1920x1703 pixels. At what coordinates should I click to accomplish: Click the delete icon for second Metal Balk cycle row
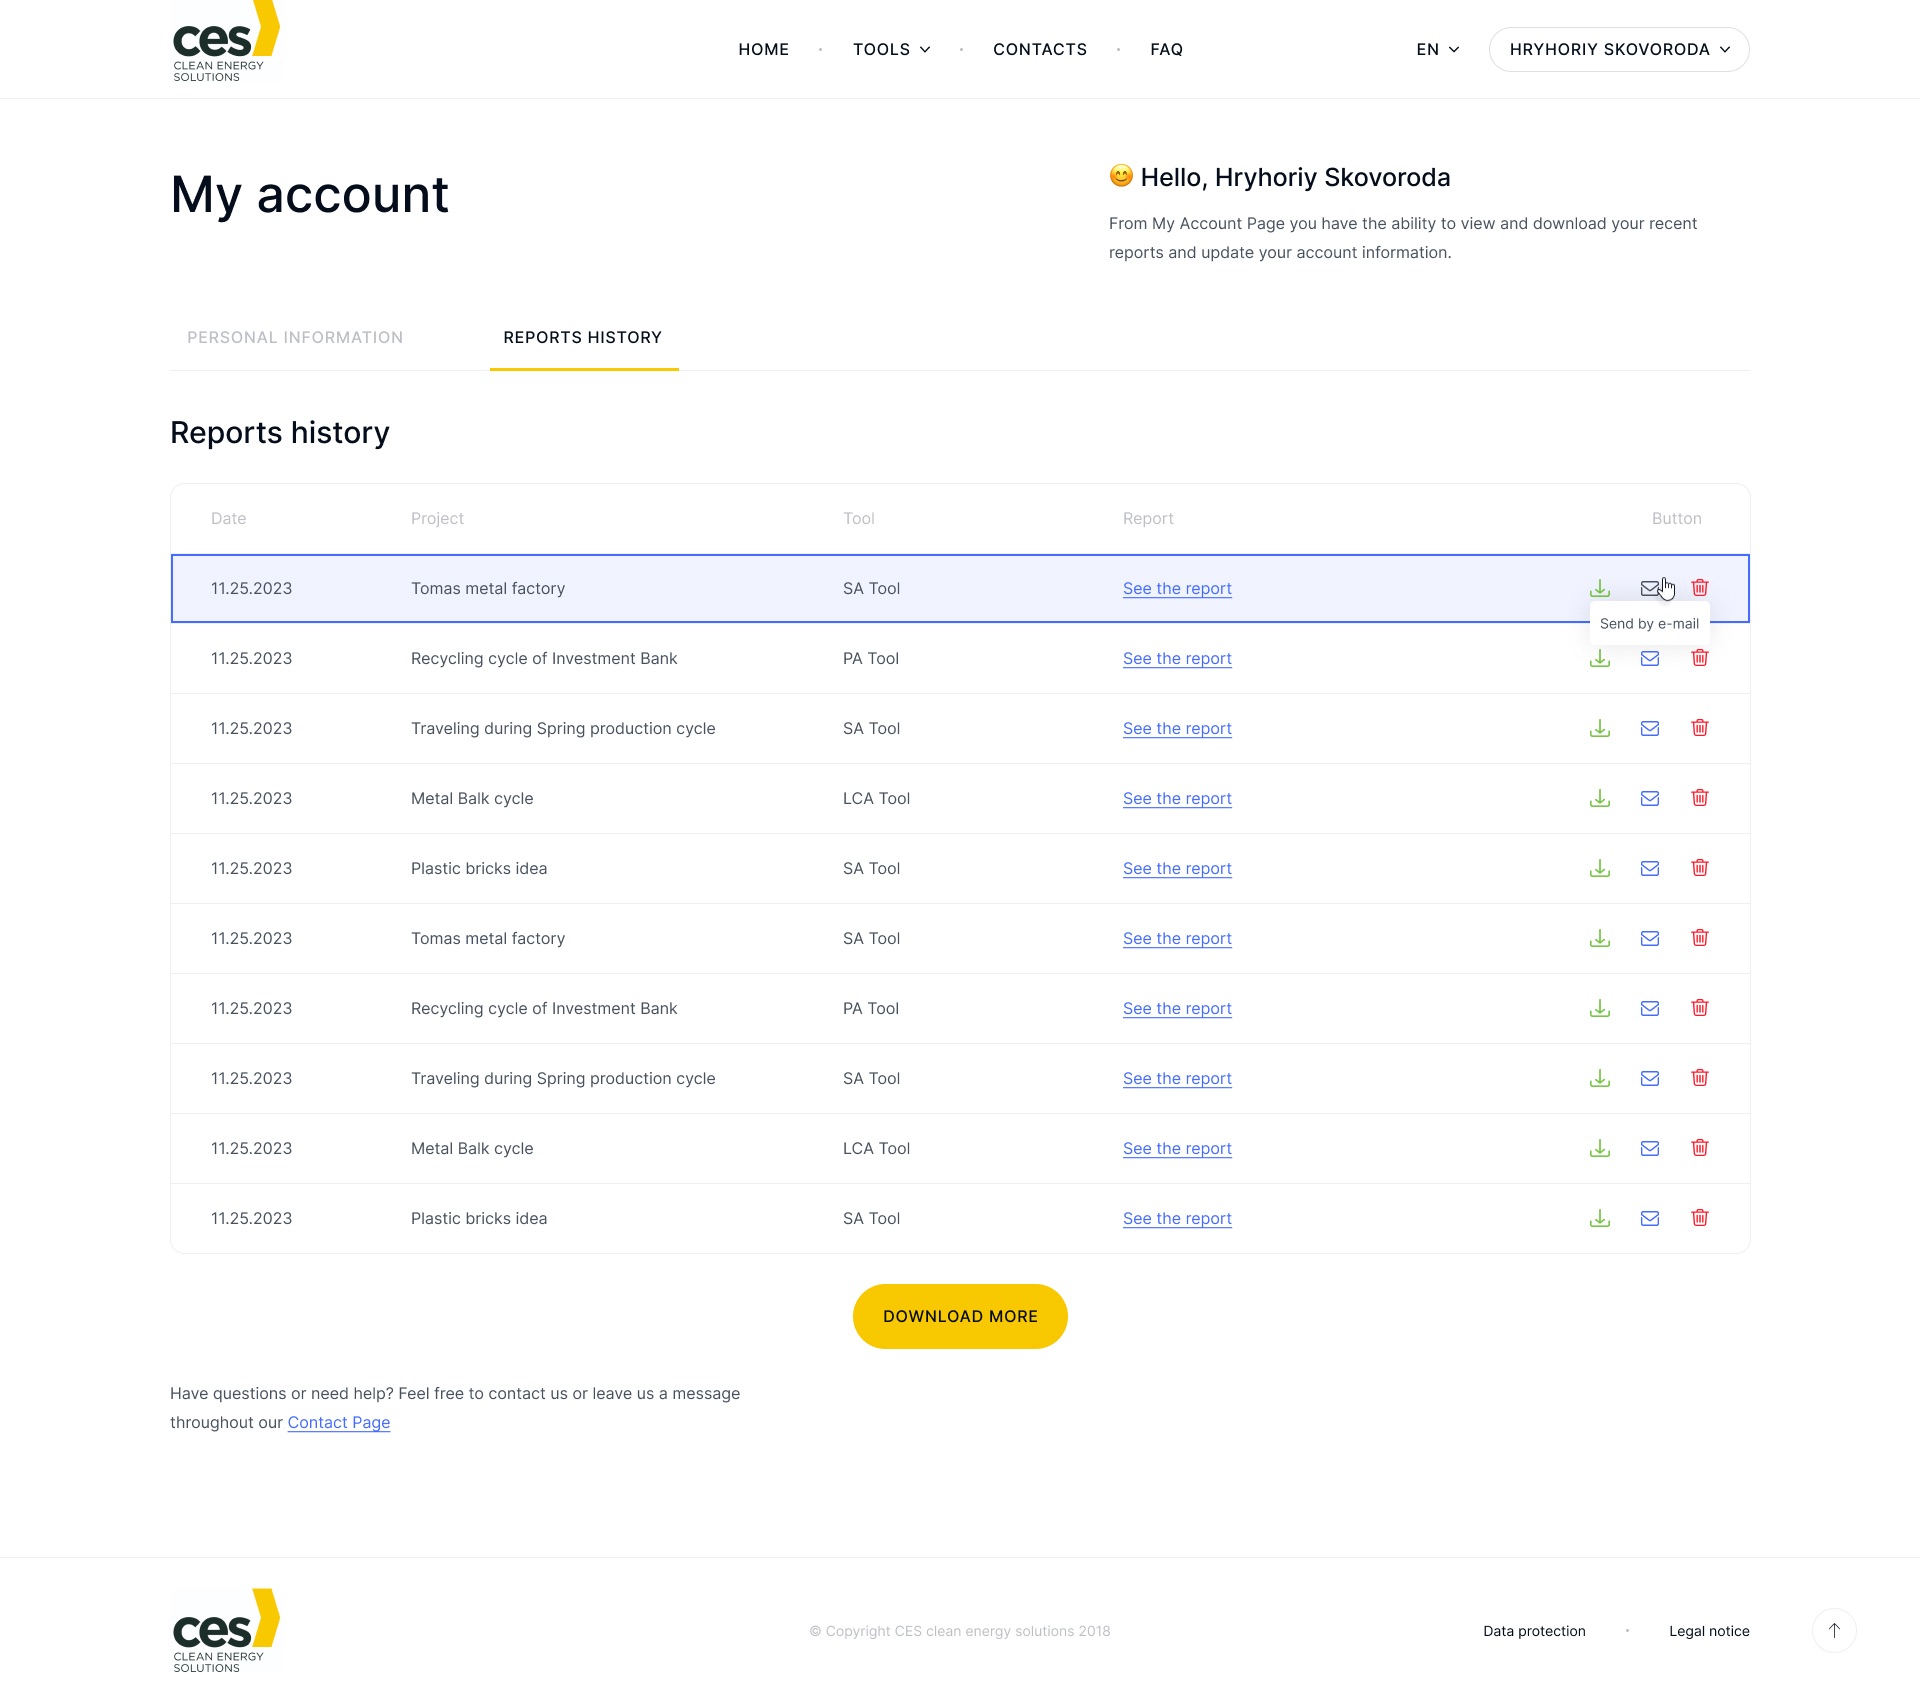[x=1700, y=1147]
